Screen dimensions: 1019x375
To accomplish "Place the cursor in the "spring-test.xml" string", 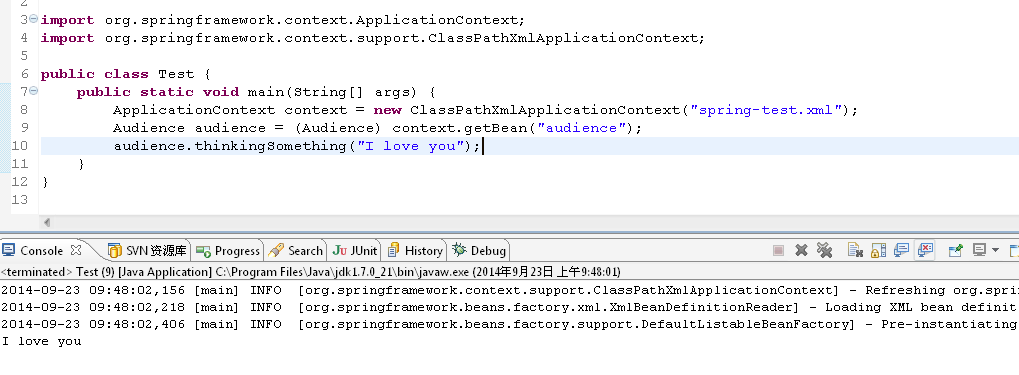I will 766,110.
